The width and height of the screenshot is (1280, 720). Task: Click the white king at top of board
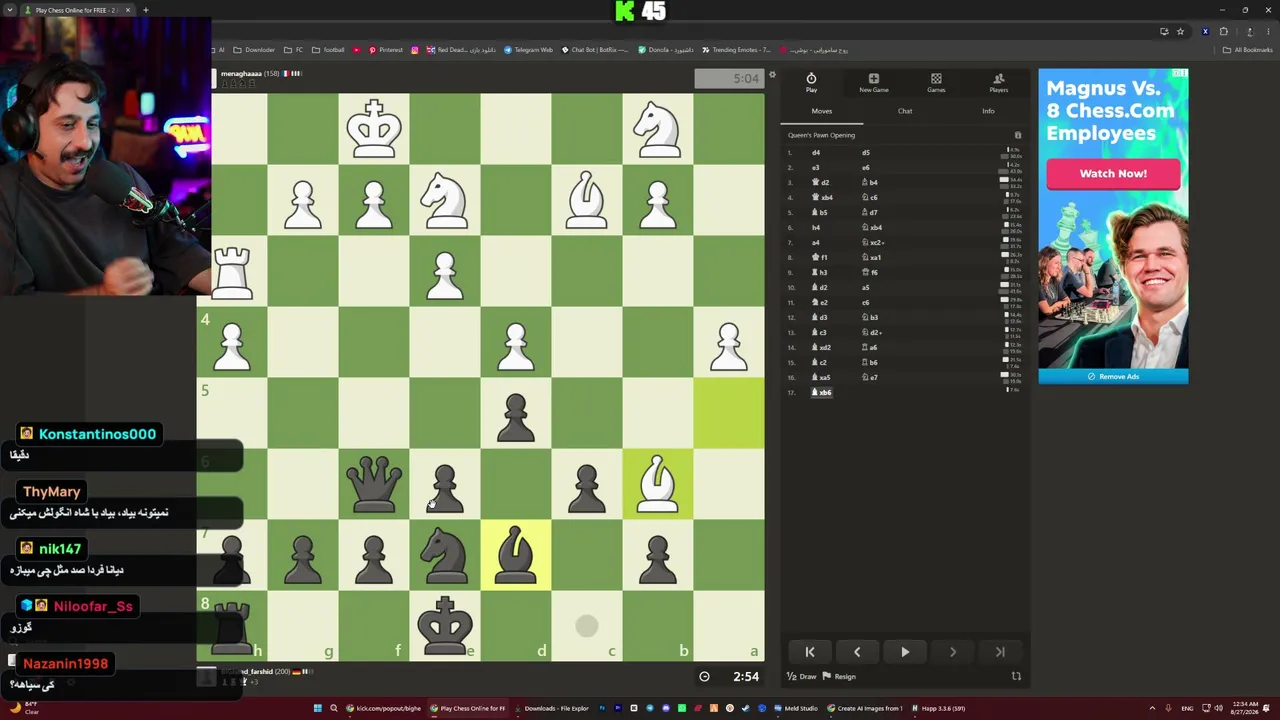pos(374,129)
